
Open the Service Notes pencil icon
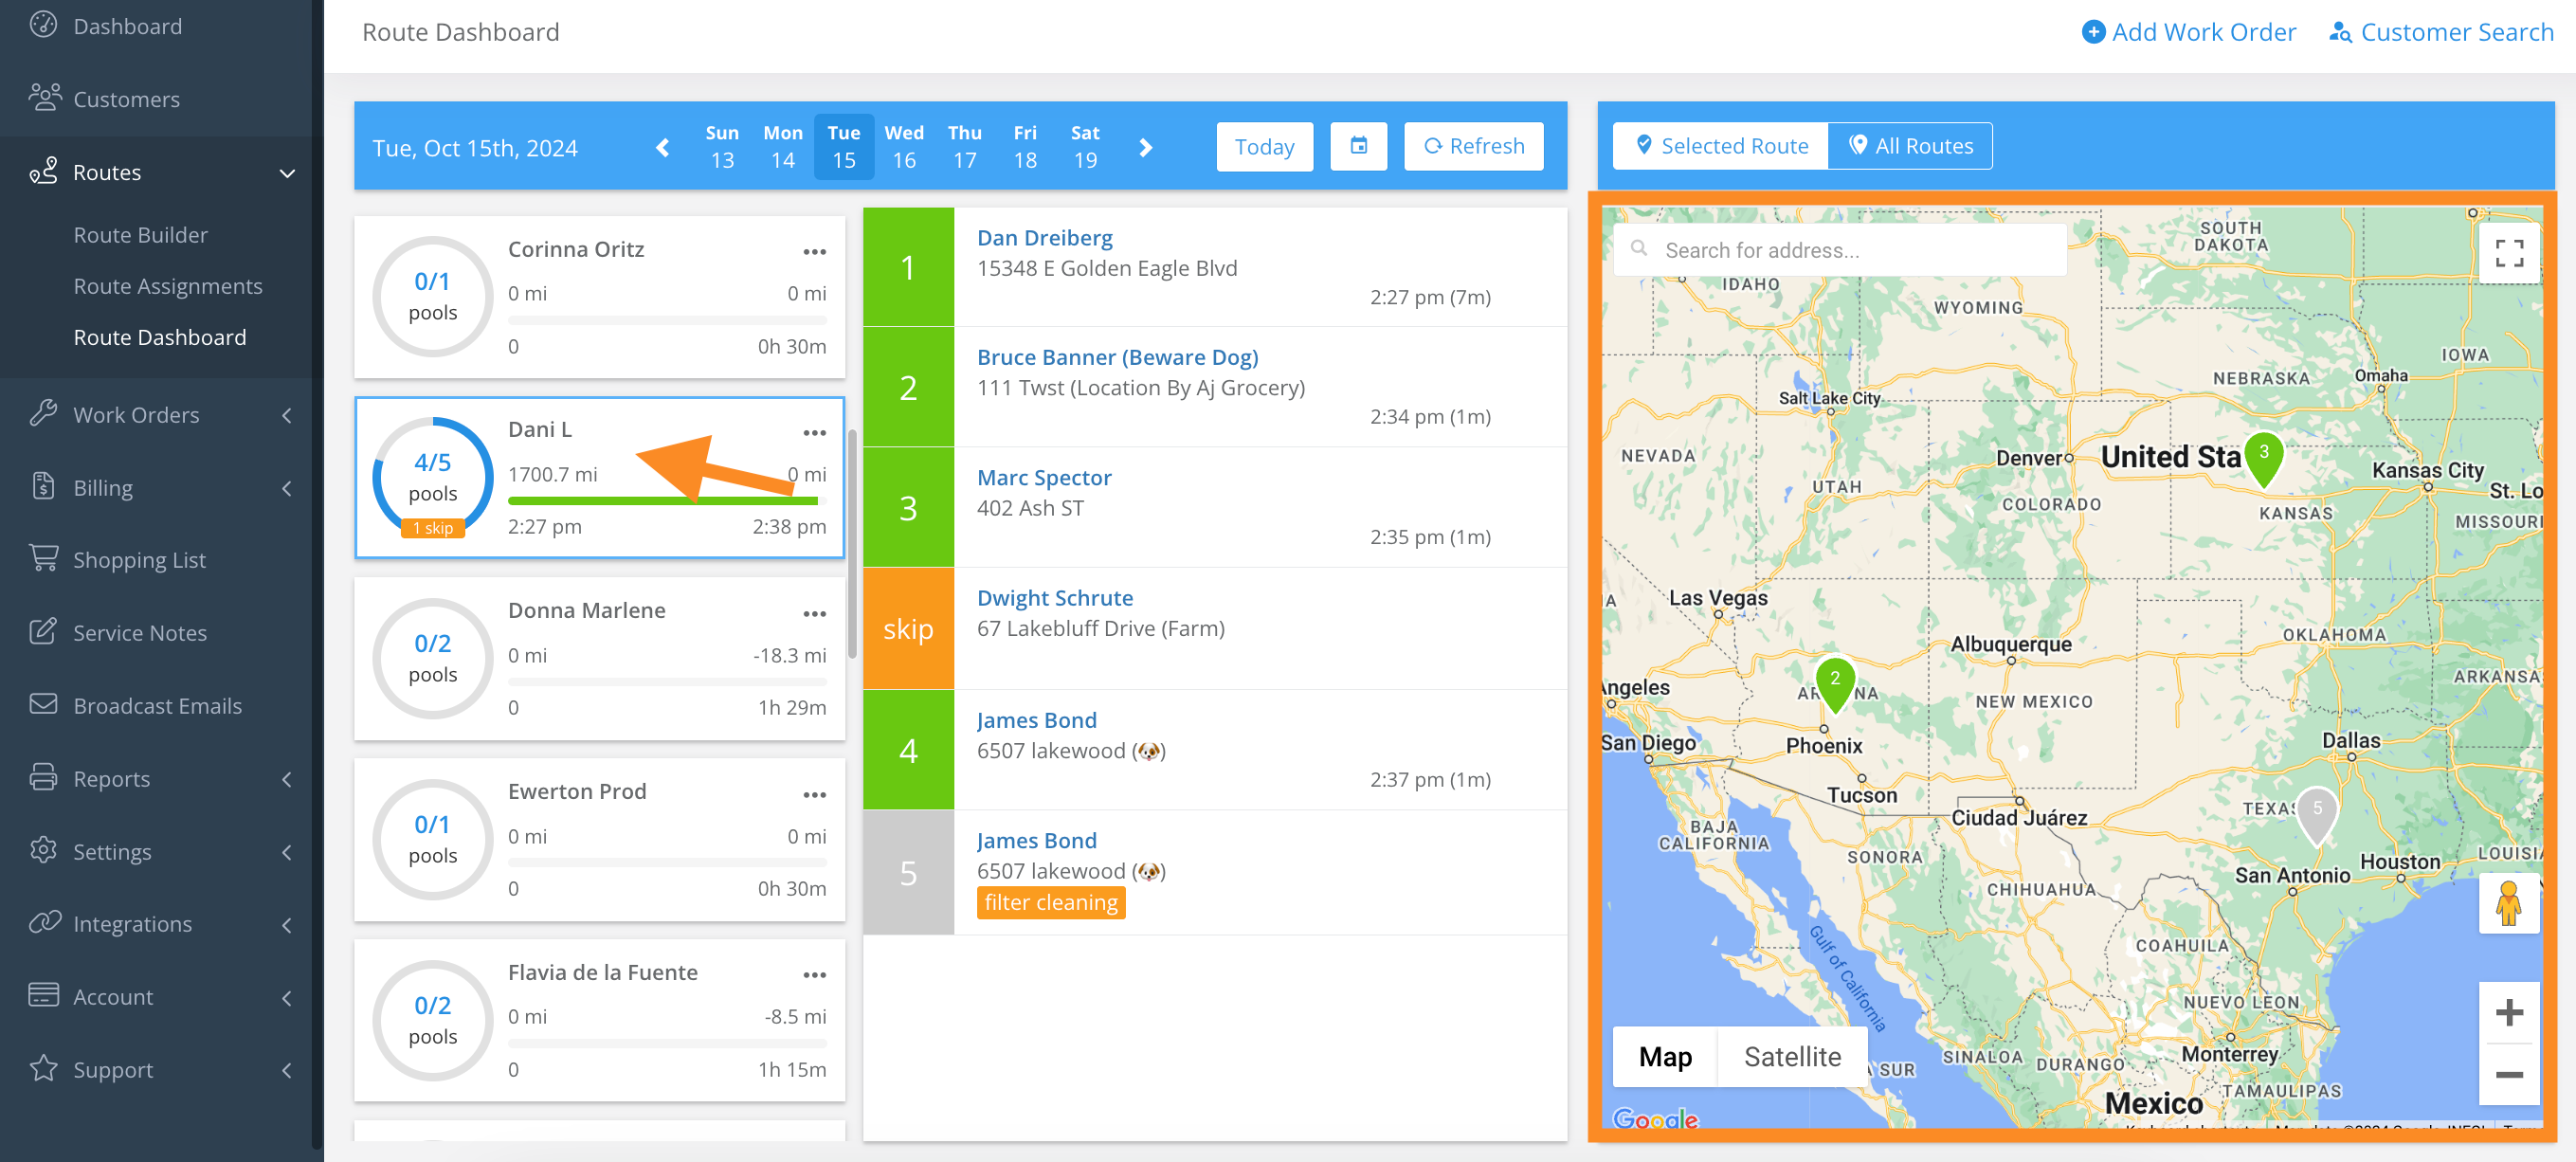[x=43, y=632]
